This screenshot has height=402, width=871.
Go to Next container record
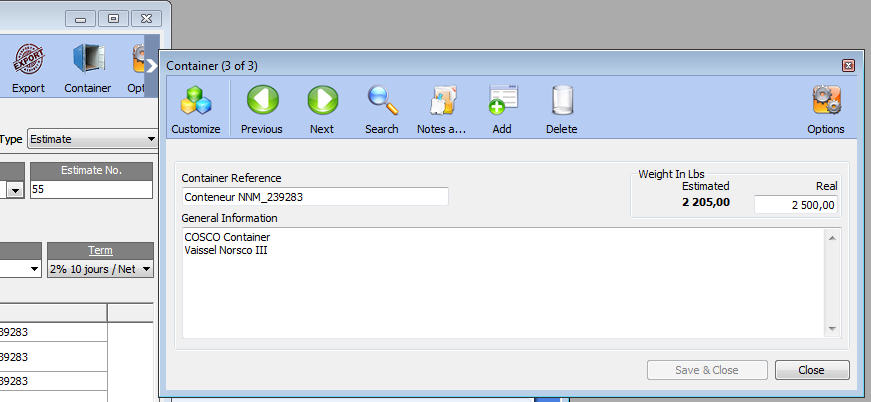[x=322, y=109]
